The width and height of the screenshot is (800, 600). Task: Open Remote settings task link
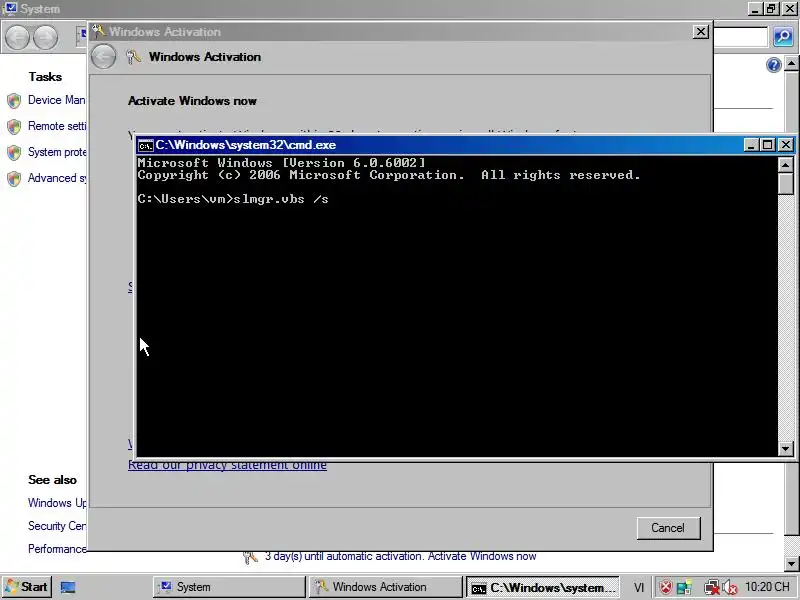coord(57,126)
